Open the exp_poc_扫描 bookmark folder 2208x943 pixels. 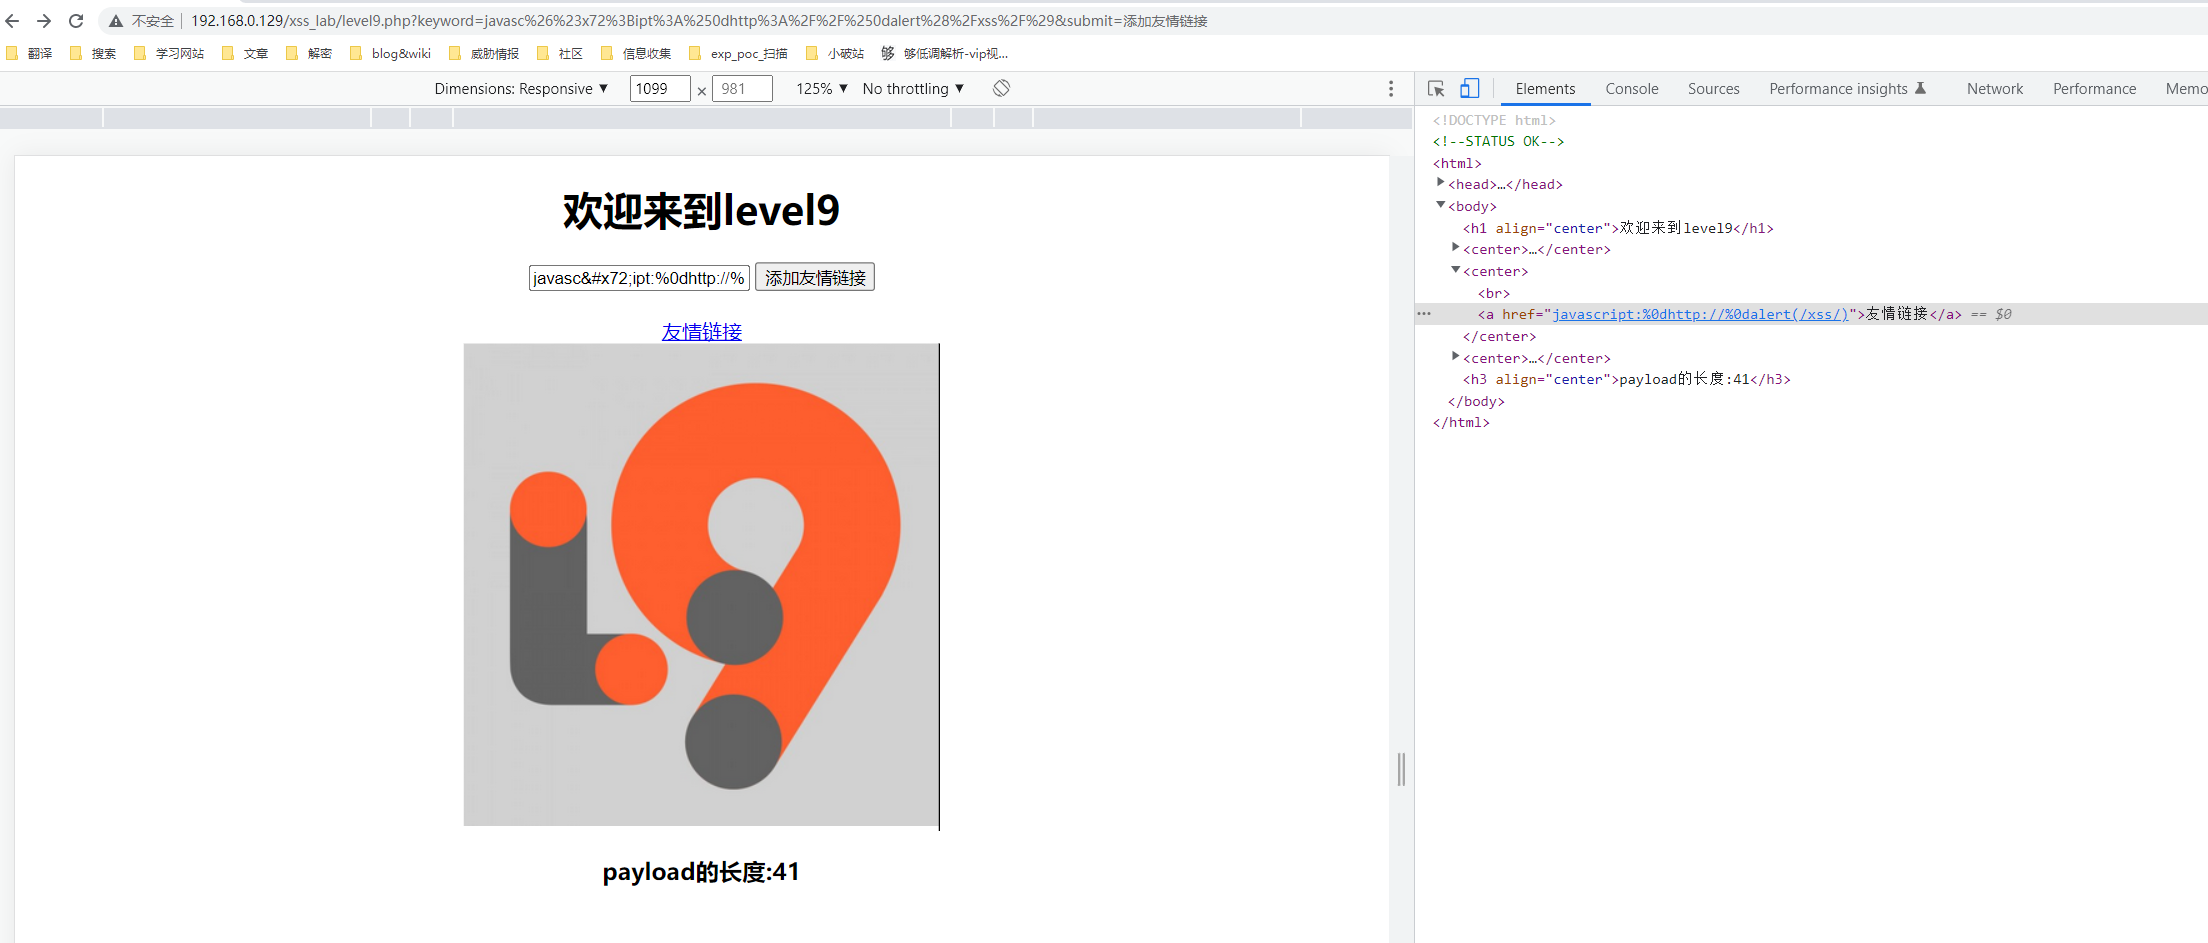738,53
